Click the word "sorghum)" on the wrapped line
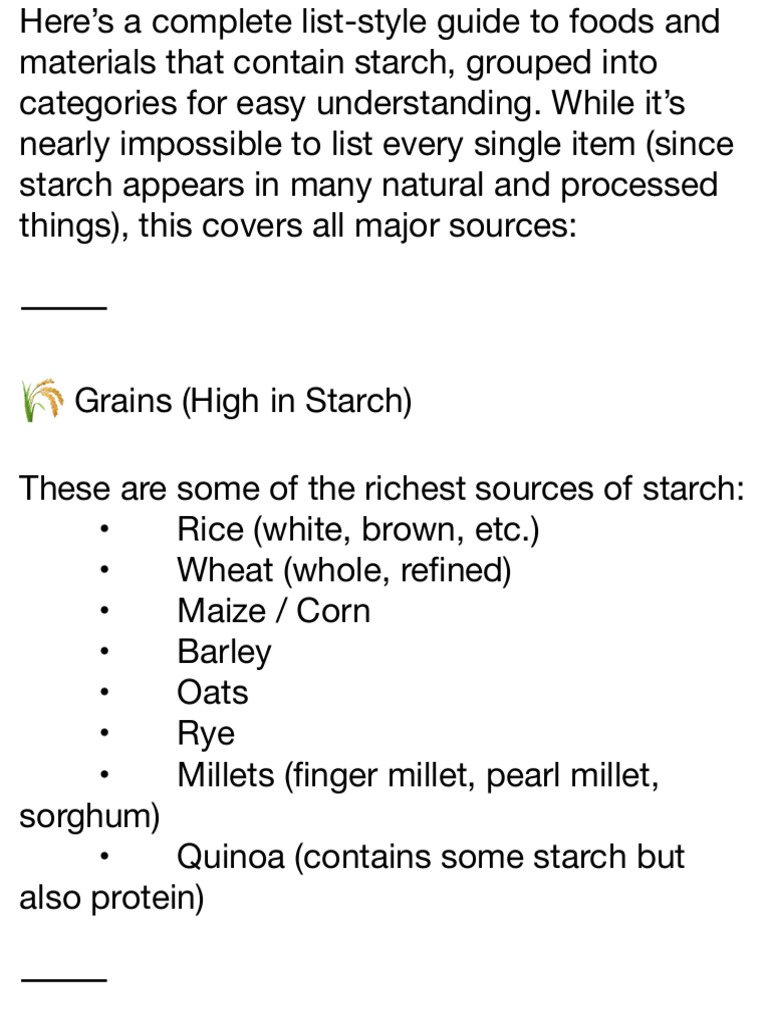768x1024 pixels. pos(89,816)
